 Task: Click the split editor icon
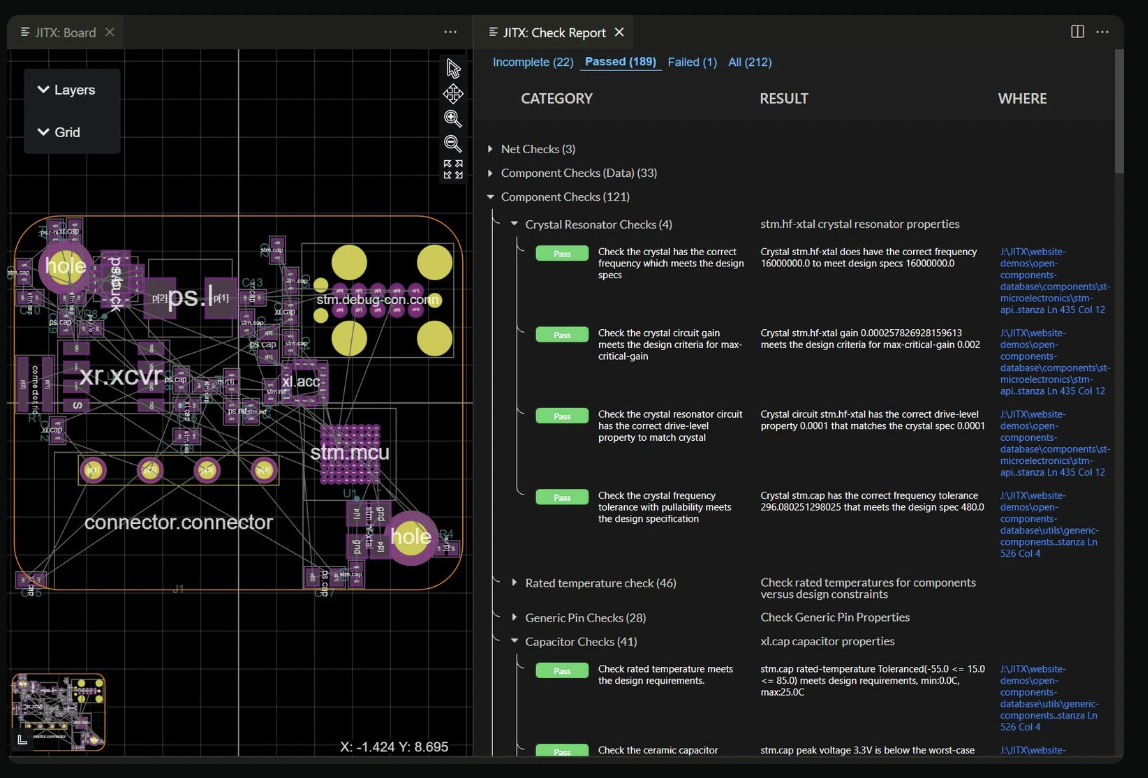pyautogui.click(x=1077, y=32)
